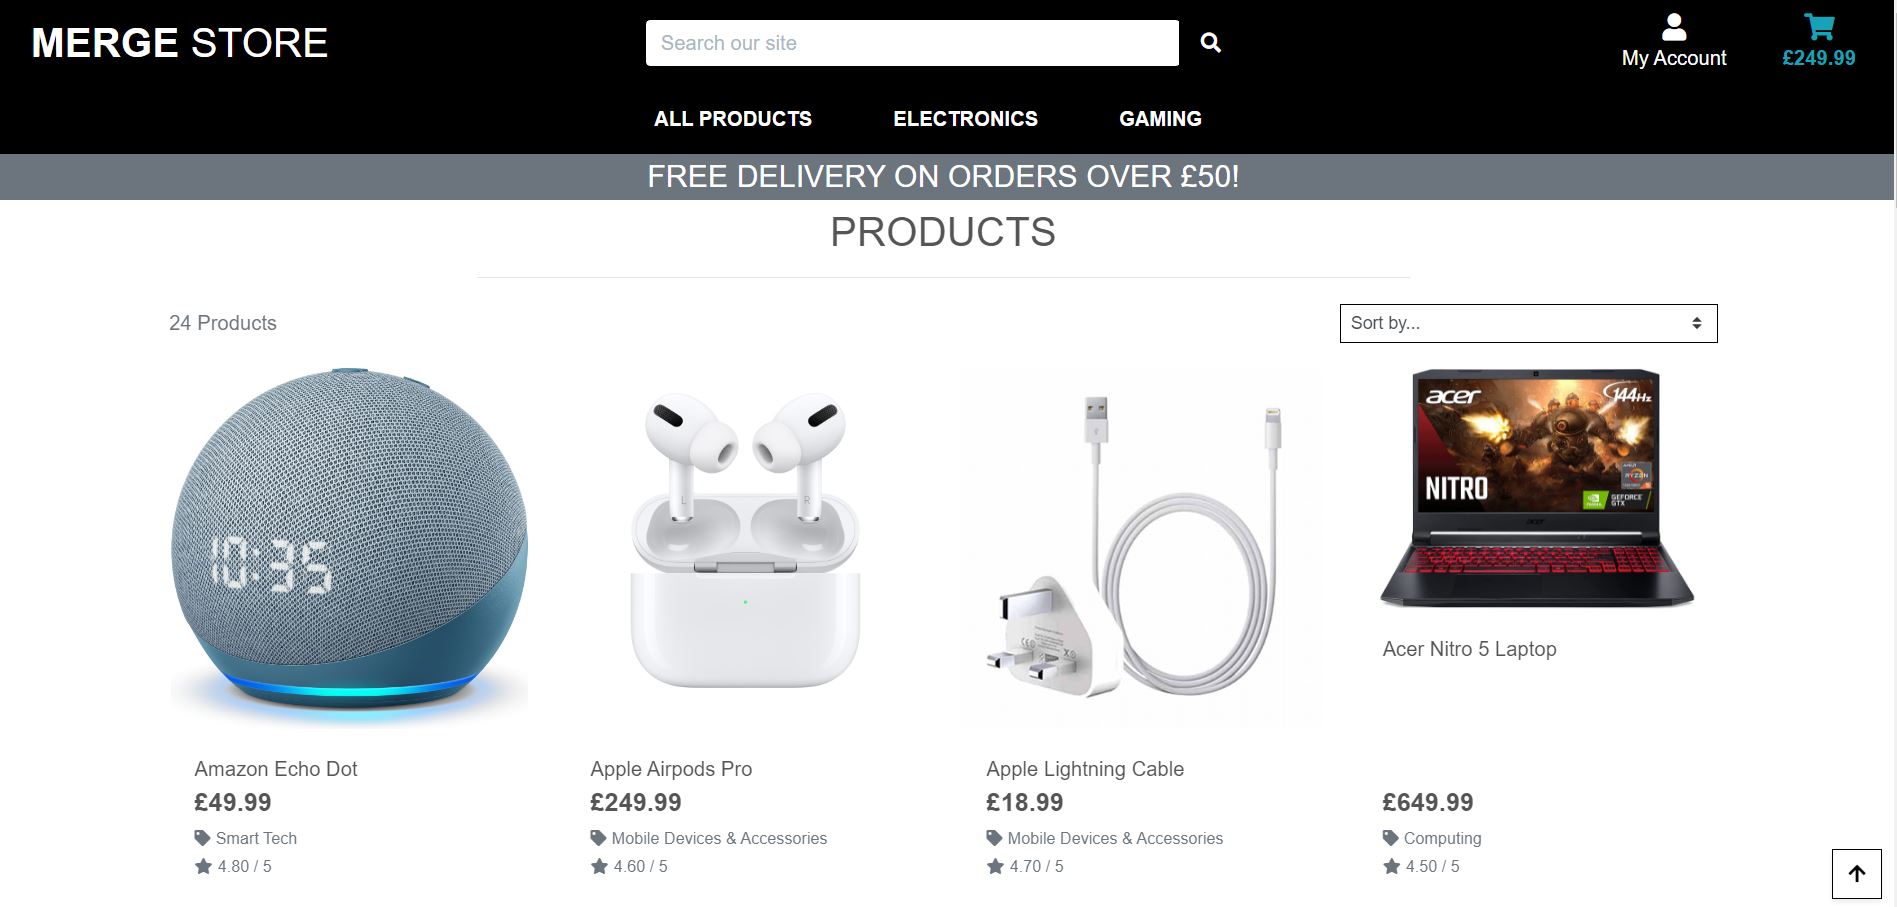Open the Electronics menu
The image size is (1897, 907).
[x=965, y=119]
